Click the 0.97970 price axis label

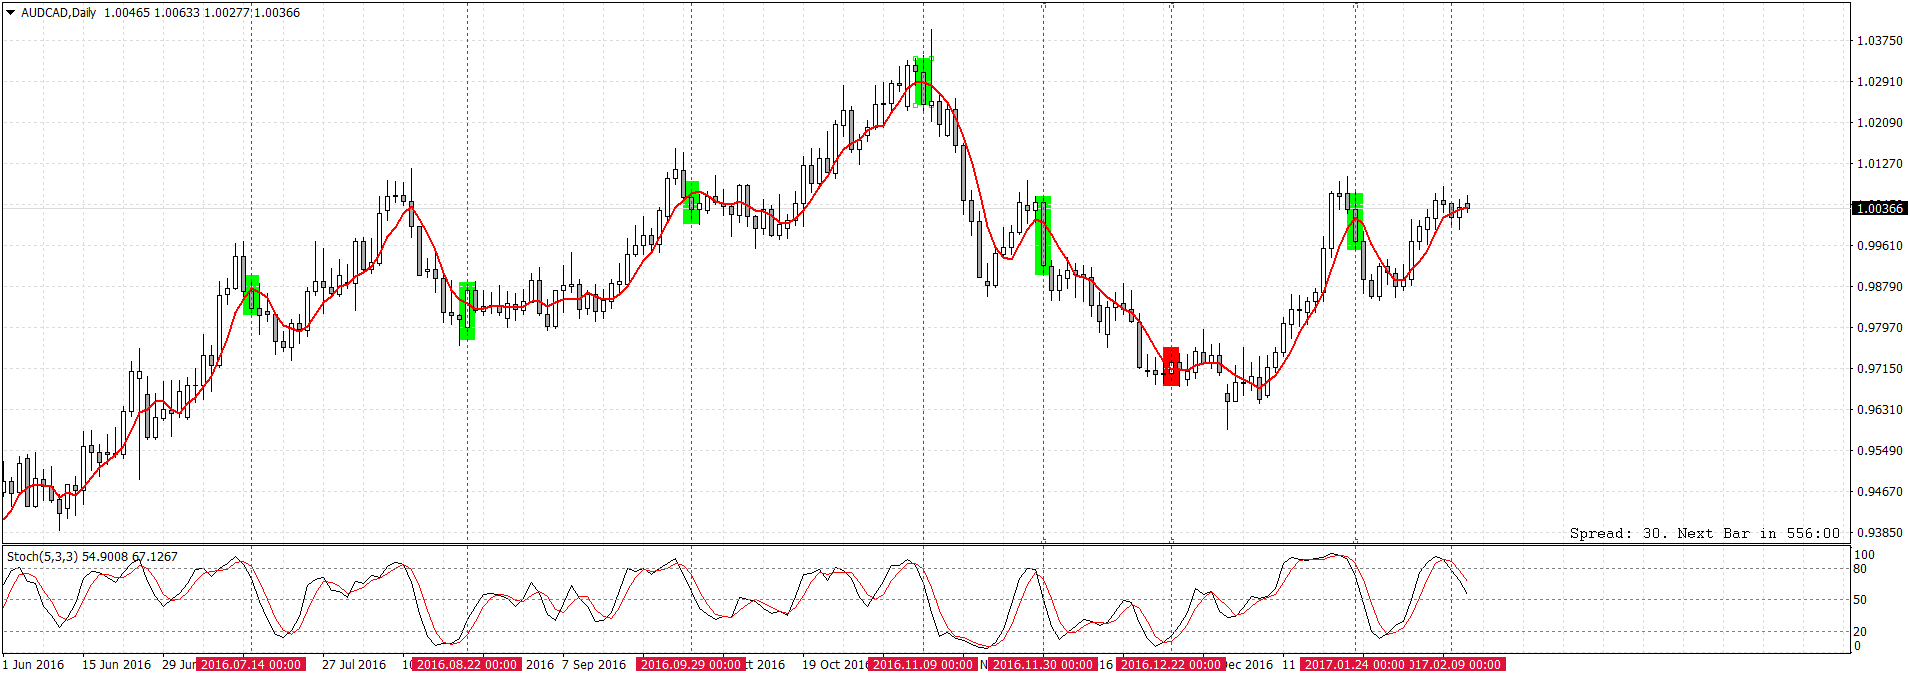coord(1880,328)
